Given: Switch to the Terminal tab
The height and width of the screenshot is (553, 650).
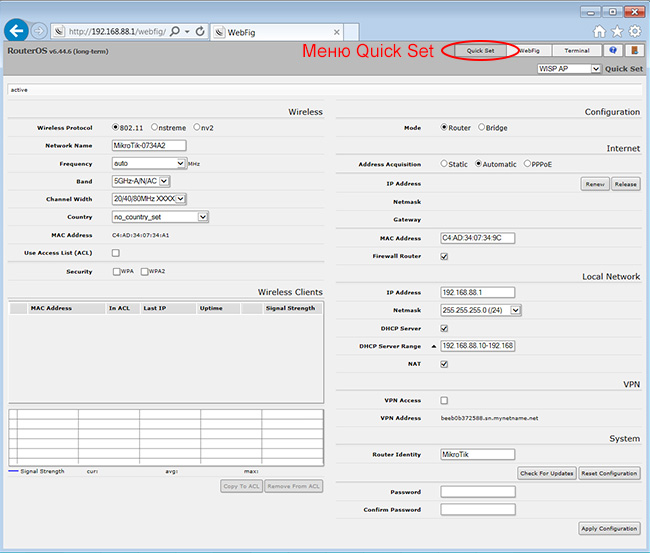Looking at the screenshot, I should pos(576,50).
